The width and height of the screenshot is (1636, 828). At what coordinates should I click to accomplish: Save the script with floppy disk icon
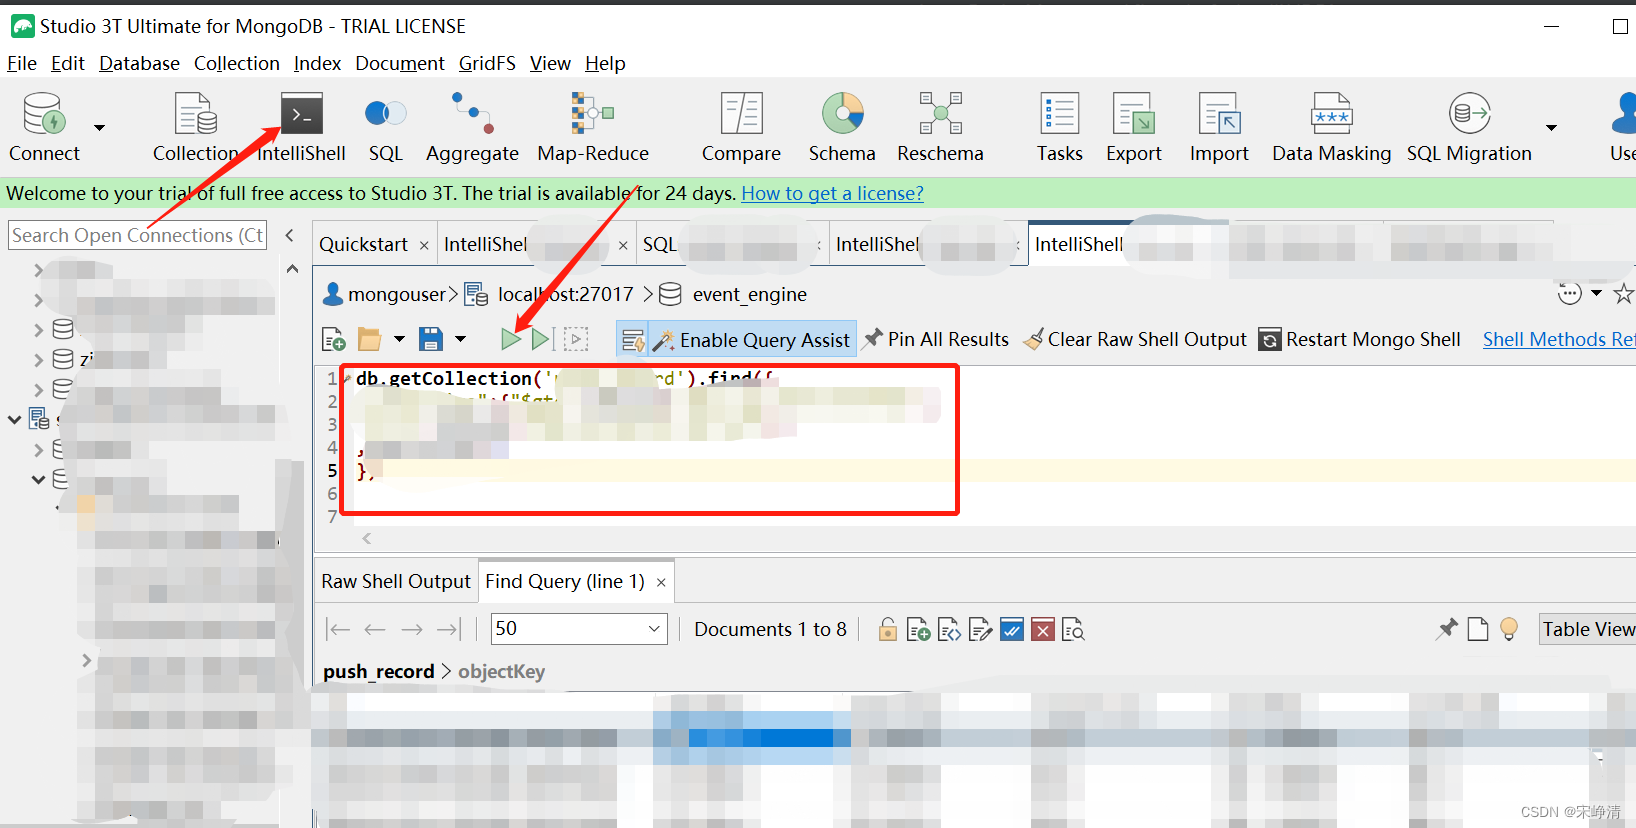tap(431, 340)
